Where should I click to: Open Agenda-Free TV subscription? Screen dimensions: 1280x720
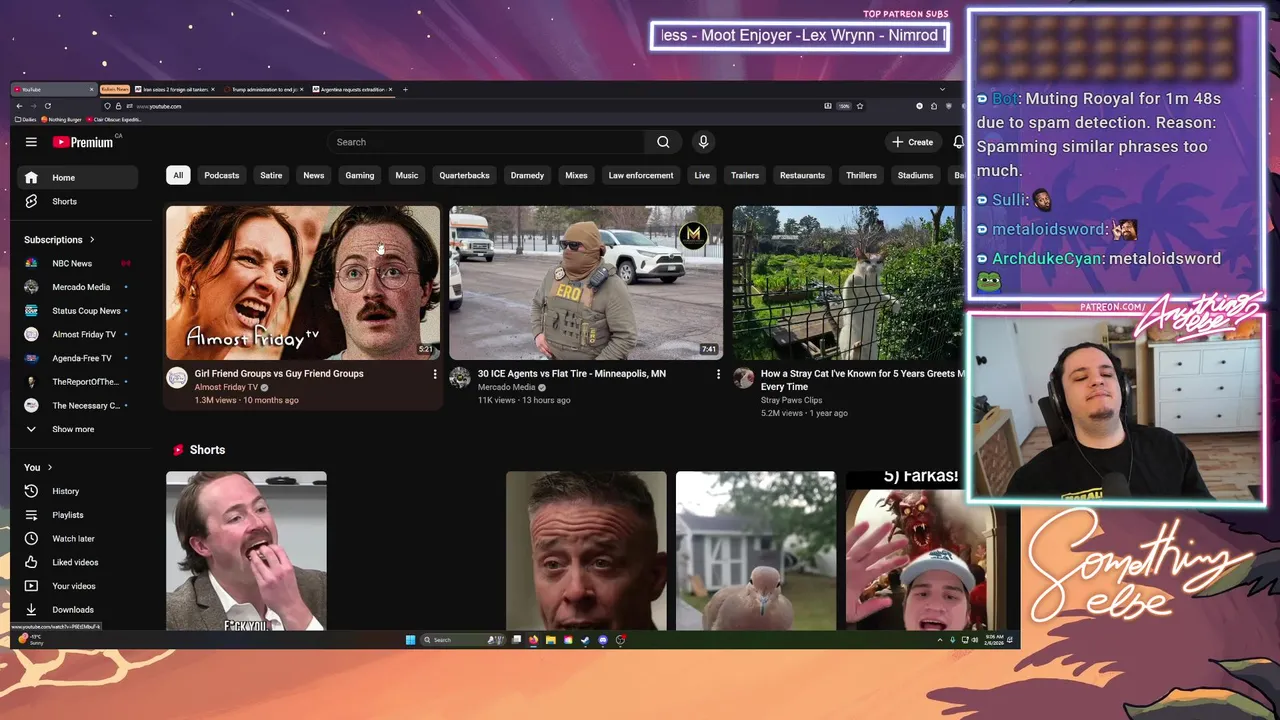click(x=77, y=358)
